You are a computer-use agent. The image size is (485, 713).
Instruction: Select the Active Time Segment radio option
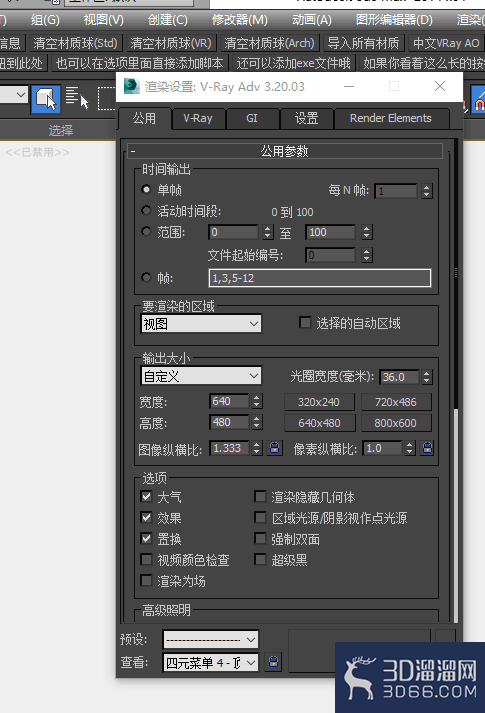click(146, 211)
